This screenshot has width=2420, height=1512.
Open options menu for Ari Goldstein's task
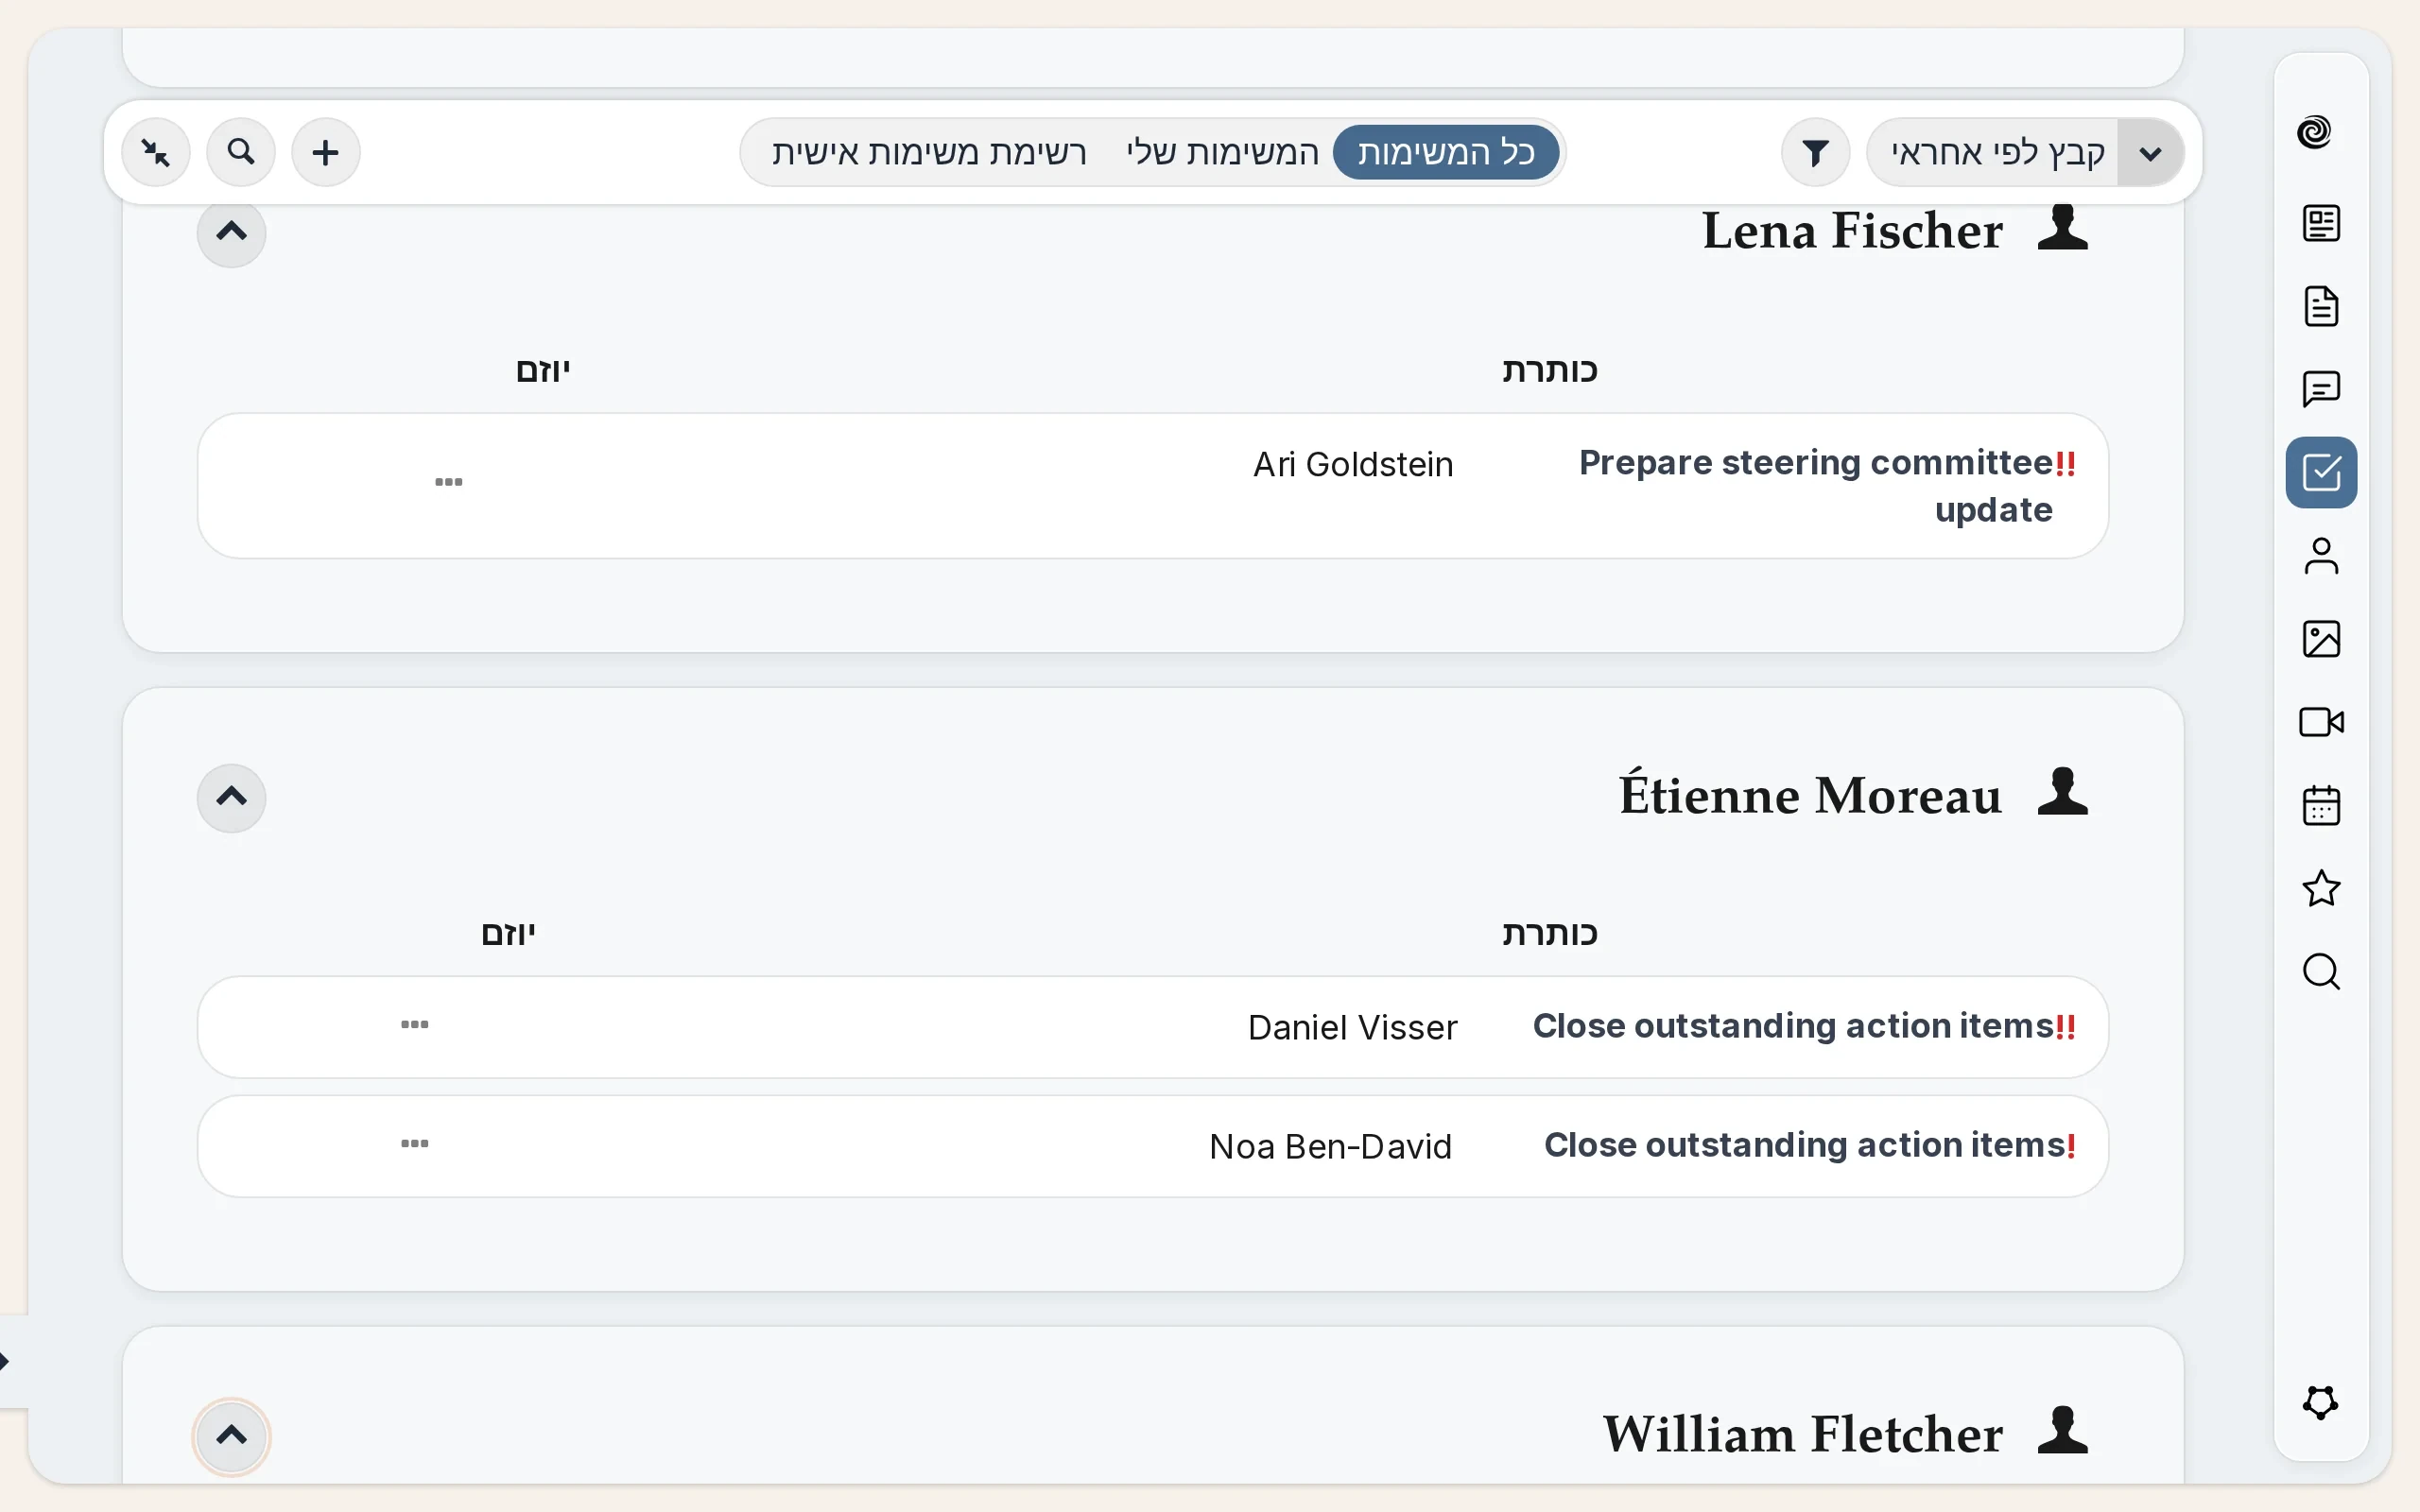coord(449,482)
